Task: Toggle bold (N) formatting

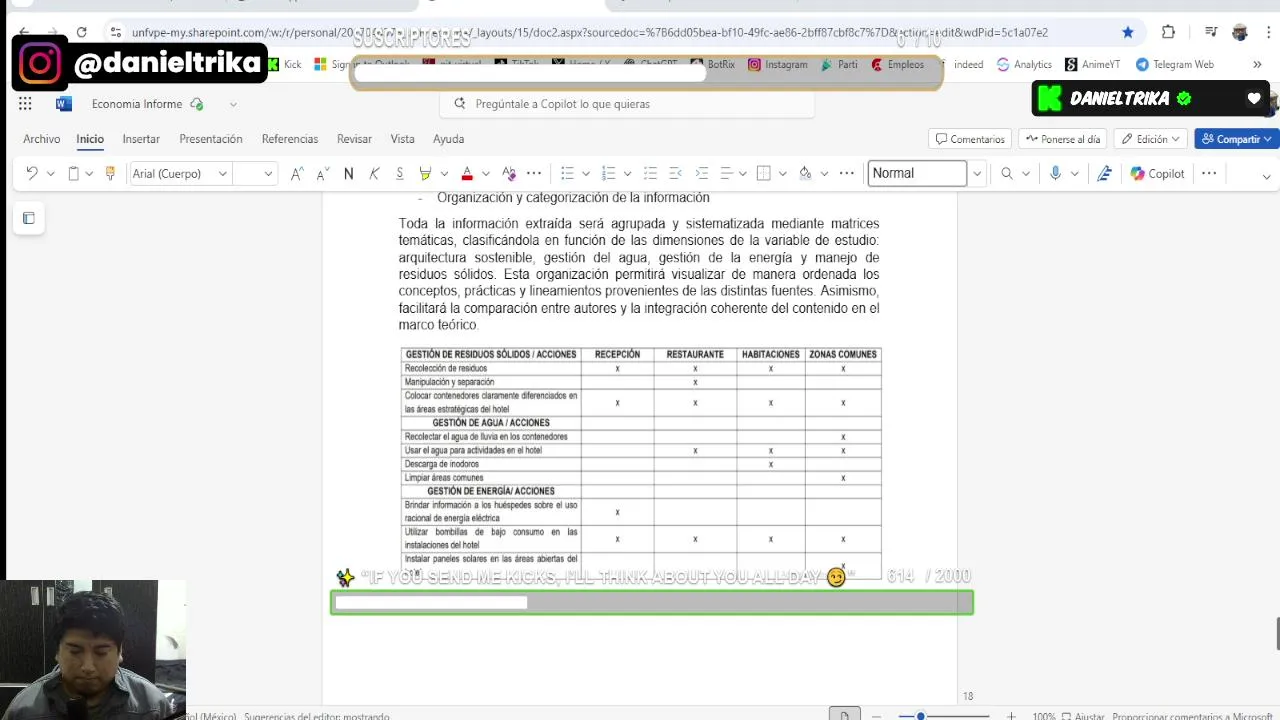Action: 348,173
